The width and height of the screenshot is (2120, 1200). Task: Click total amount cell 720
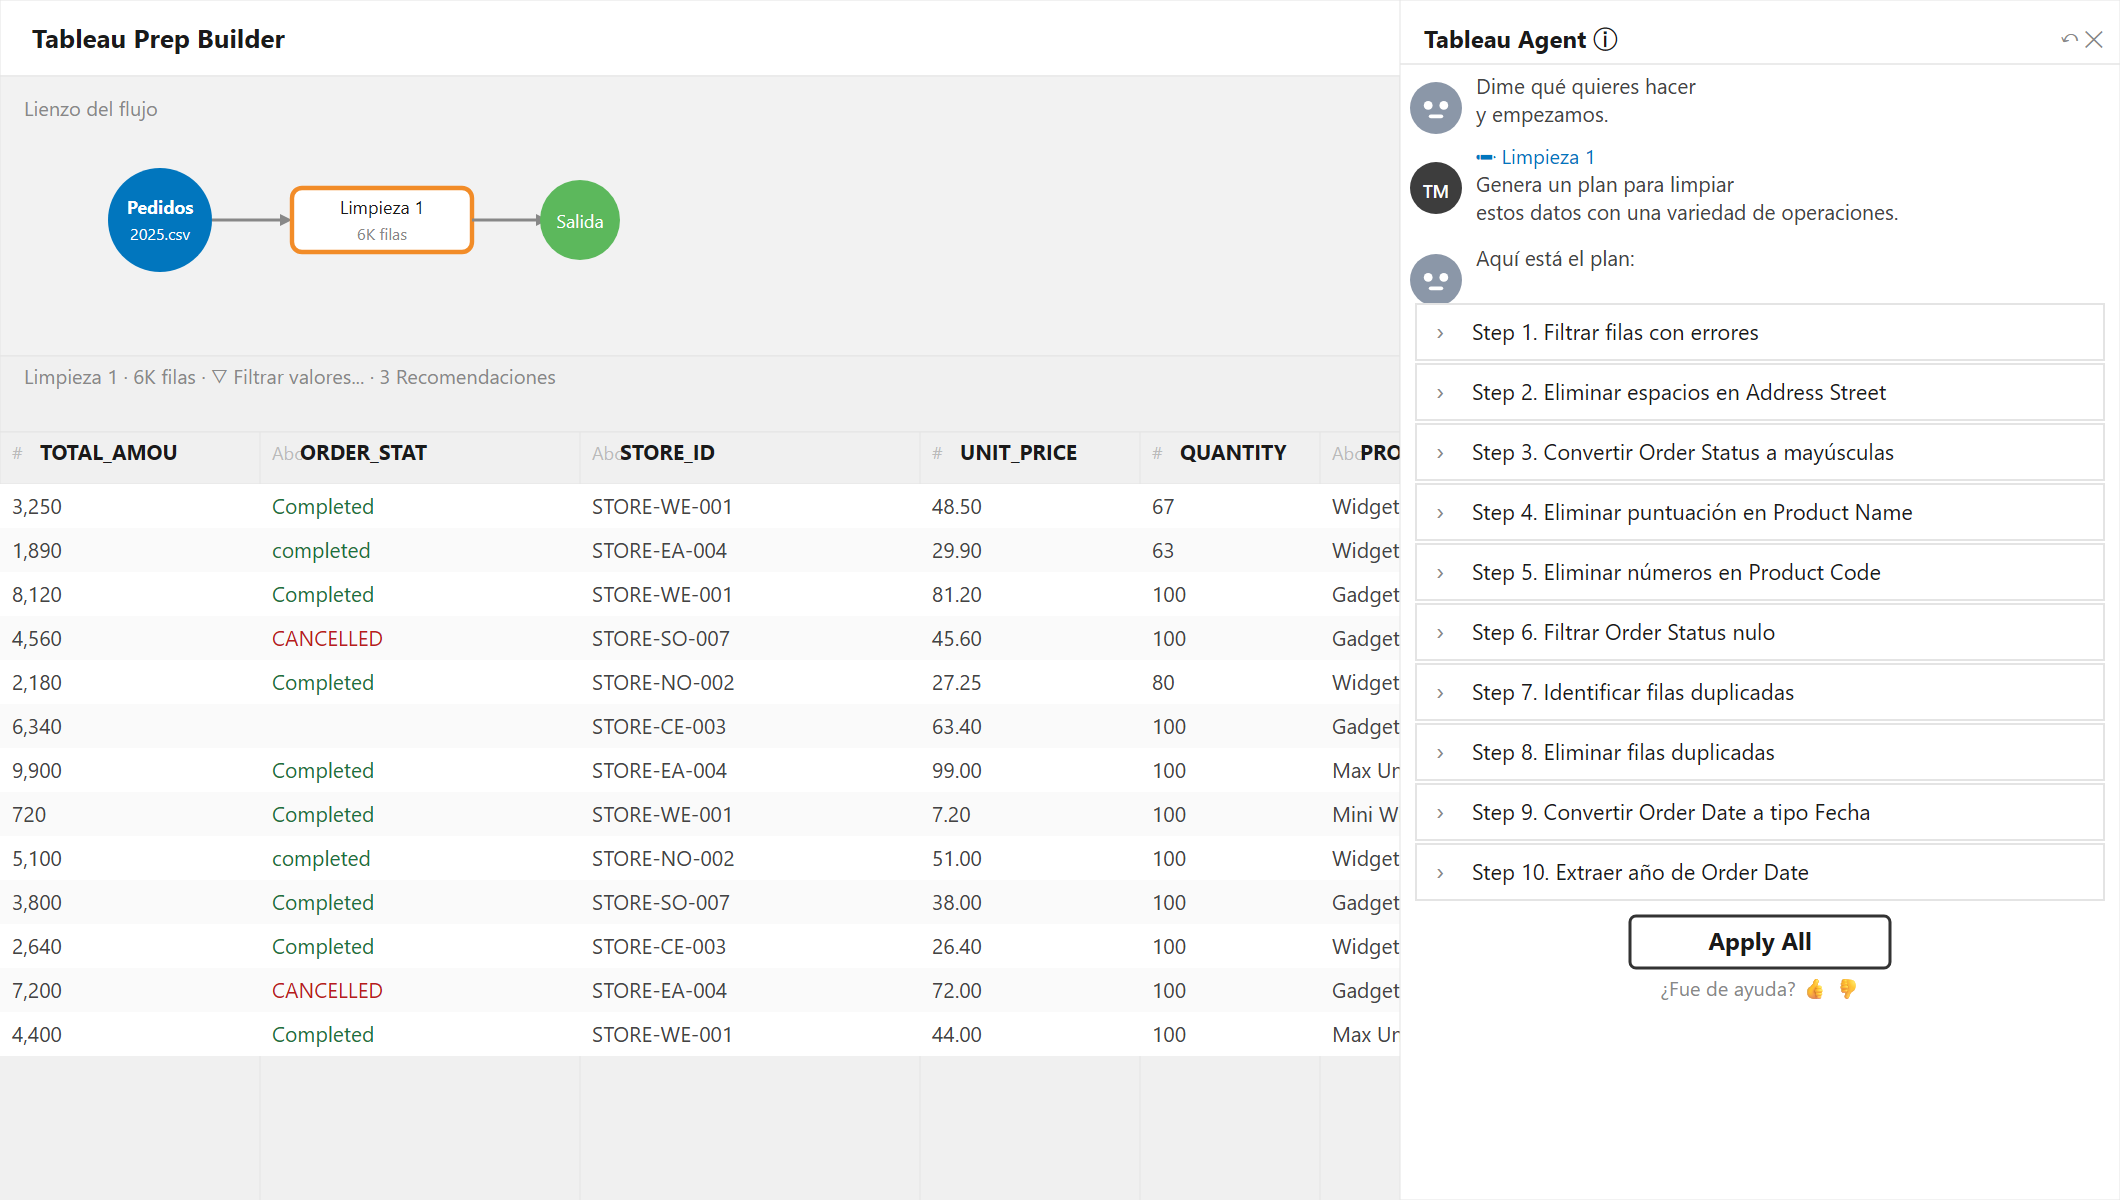[29, 815]
